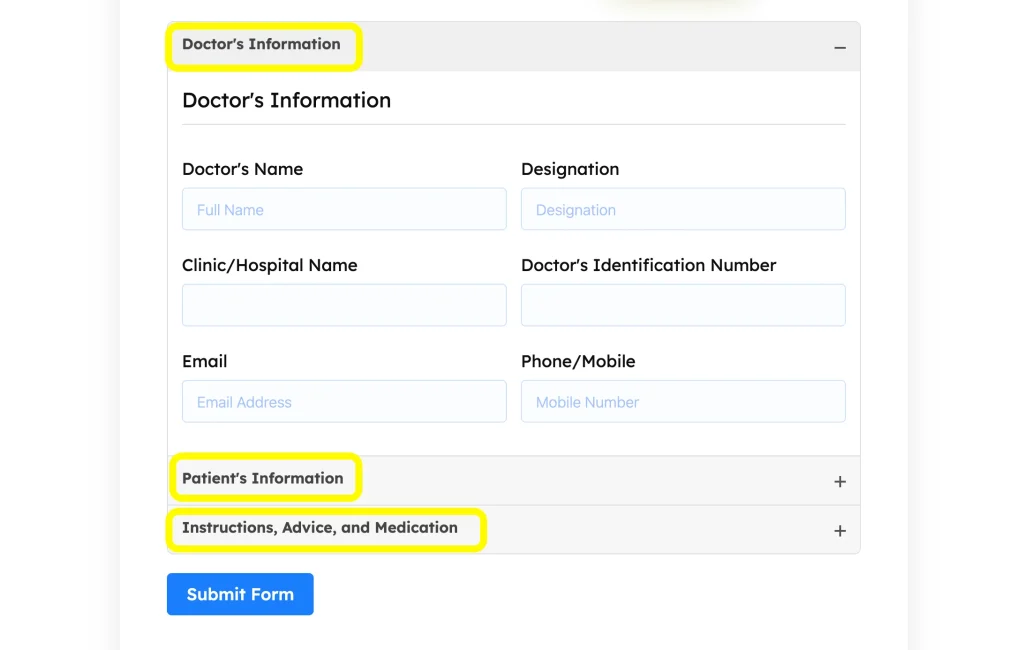Open the Patient's Information accordion section
The width and height of the screenshot is (1024, 650).
coord(262,478)
